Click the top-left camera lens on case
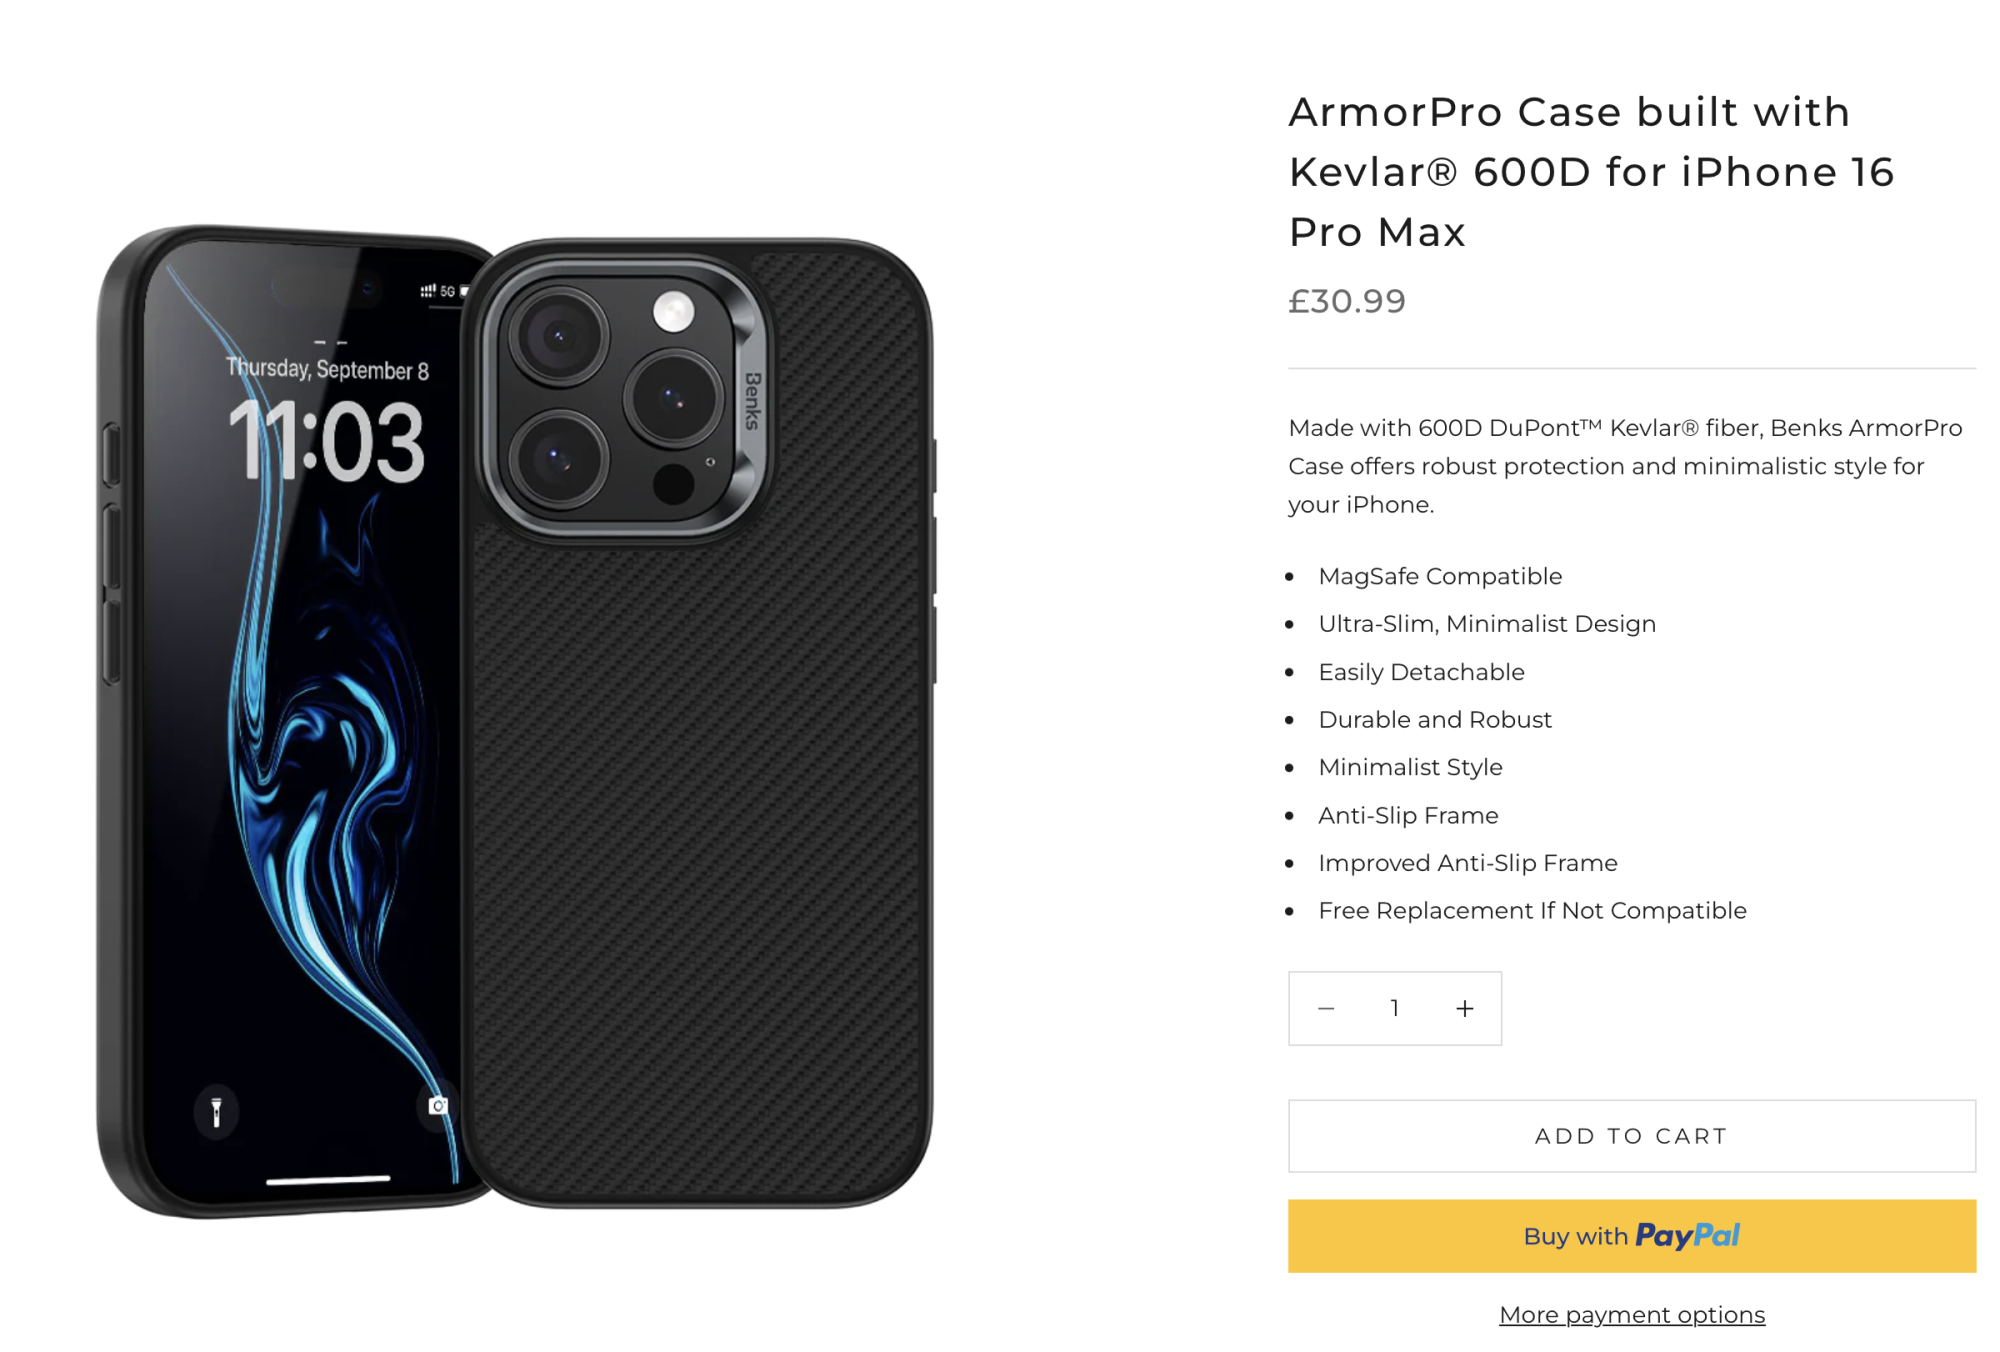Image resolution: width=2000 pixels, height=1352 pixels. 558,336
